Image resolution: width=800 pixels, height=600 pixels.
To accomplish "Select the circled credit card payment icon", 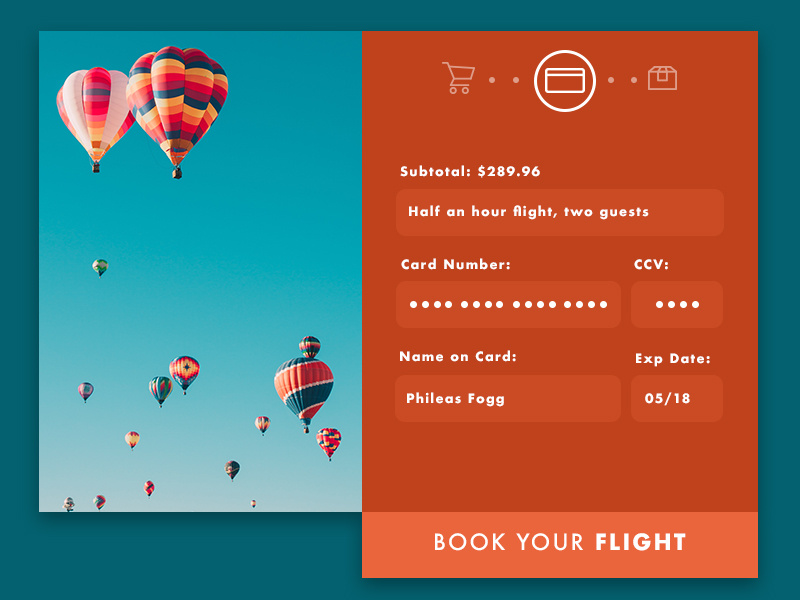I will [565, 80].
